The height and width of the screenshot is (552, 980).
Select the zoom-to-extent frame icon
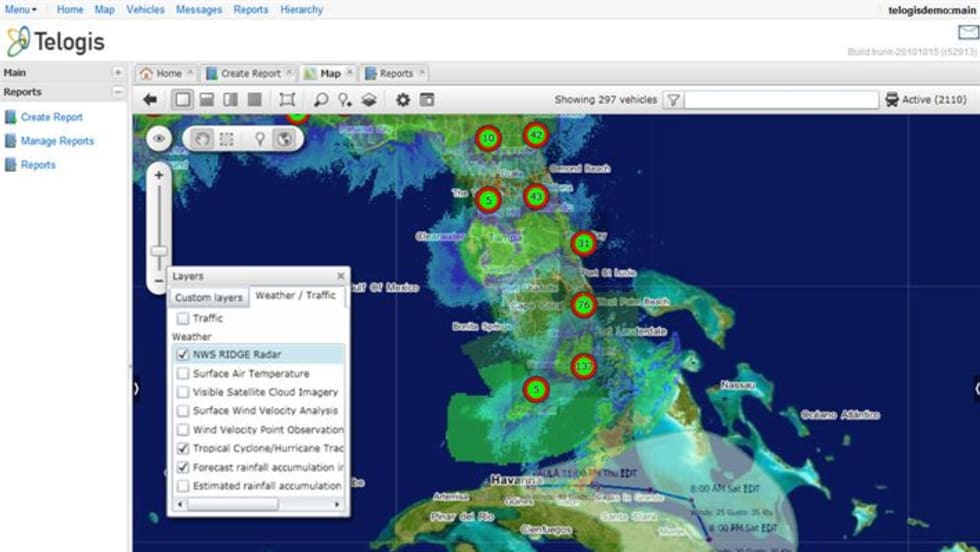click(x=287, y=100)
